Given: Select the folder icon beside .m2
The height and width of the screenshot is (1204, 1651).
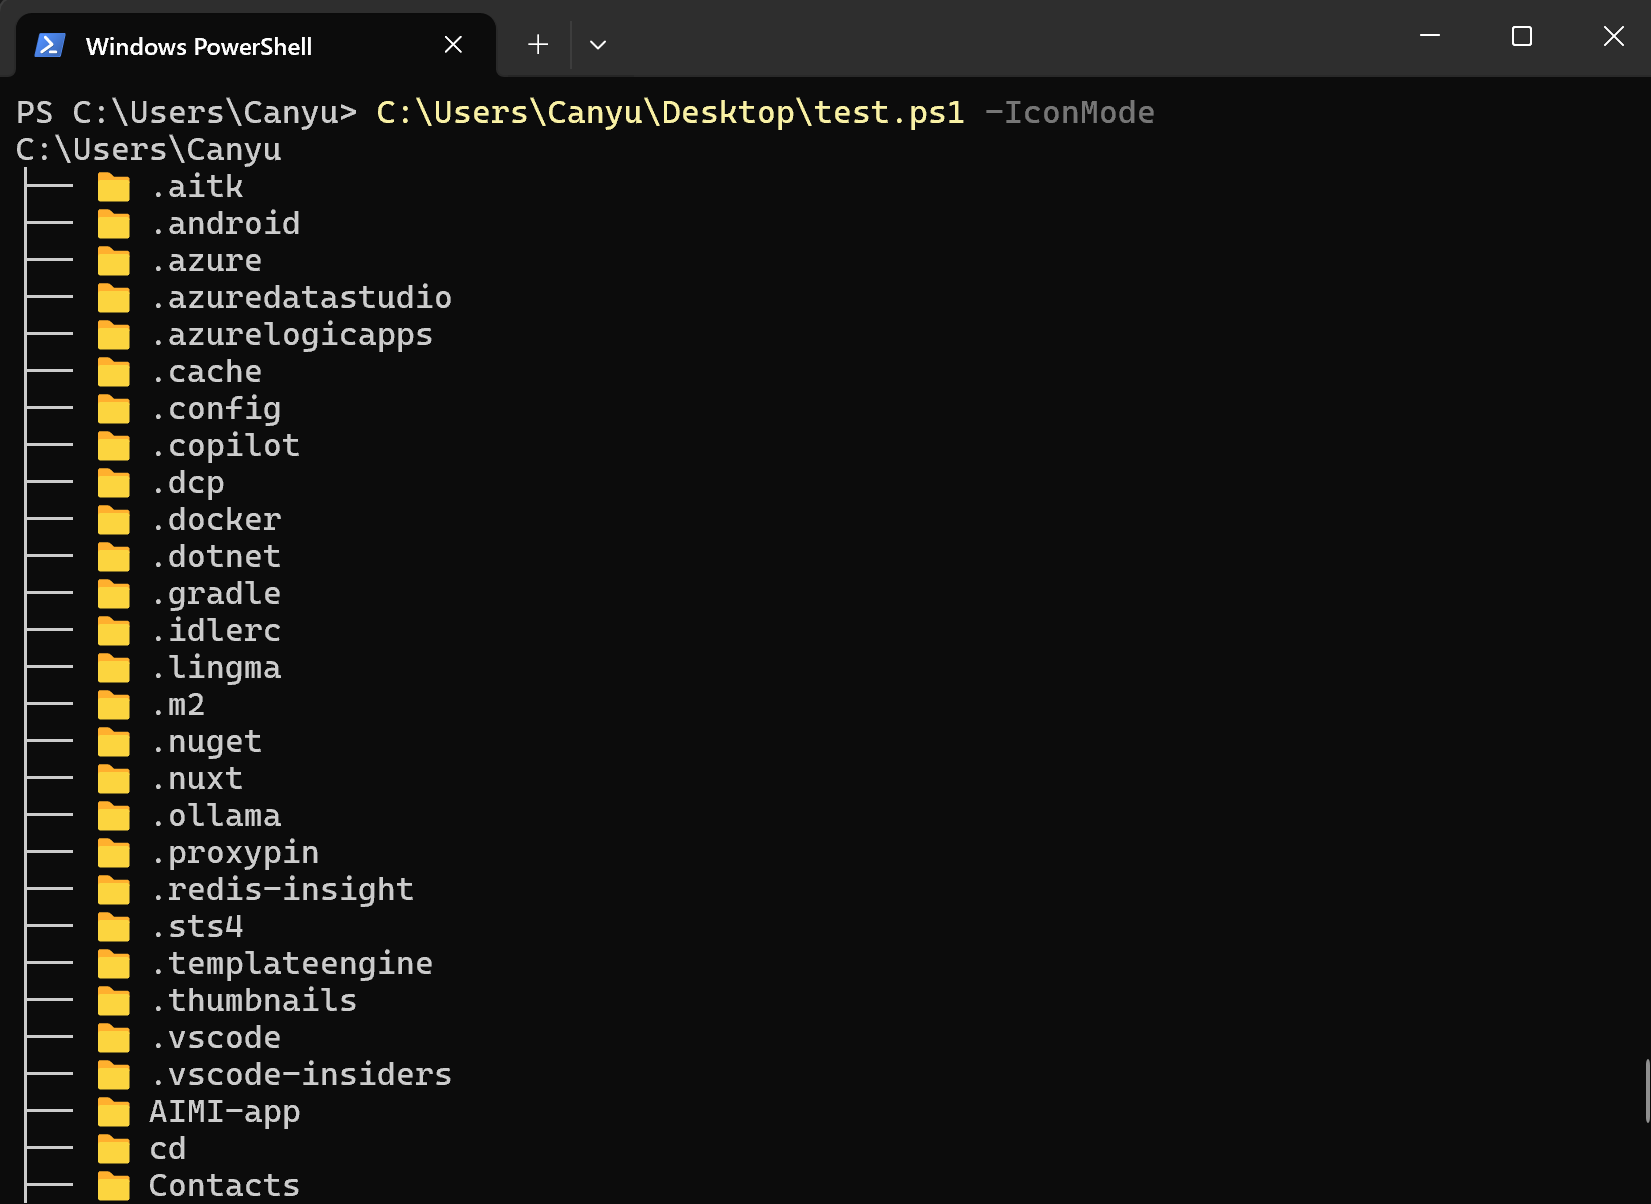Looking at the screenshot, I should click(114, 706).
